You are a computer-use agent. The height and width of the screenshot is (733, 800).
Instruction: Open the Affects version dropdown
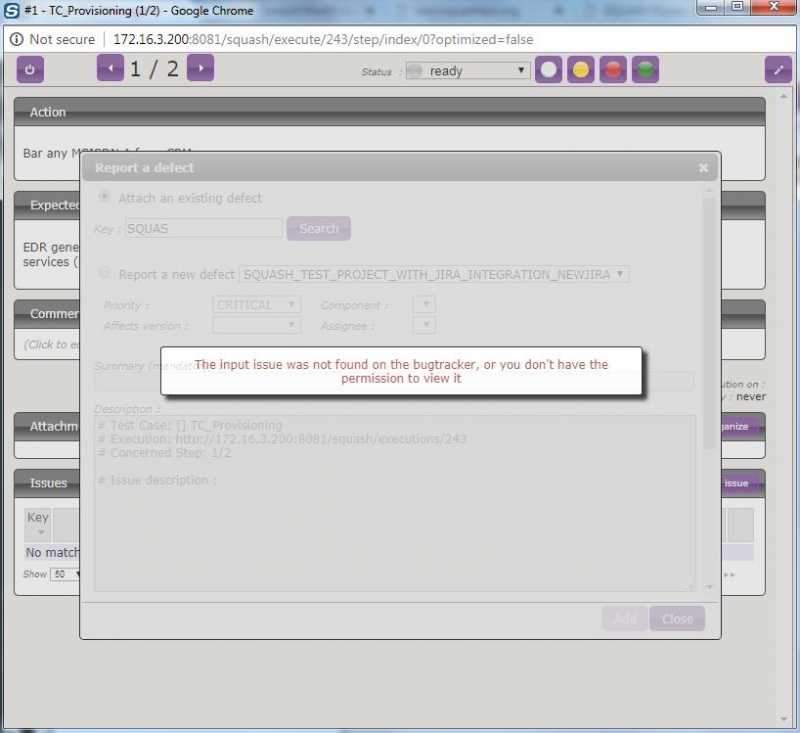[x=256, y=325]
